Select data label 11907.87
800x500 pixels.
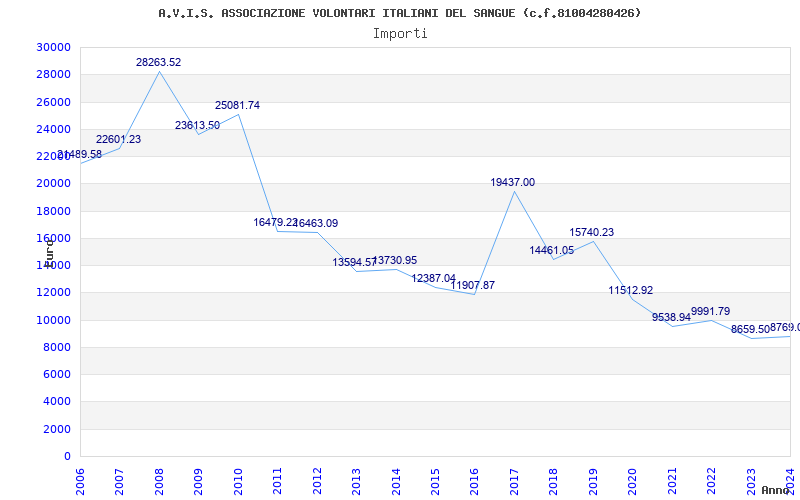click(x=472, y=285)
